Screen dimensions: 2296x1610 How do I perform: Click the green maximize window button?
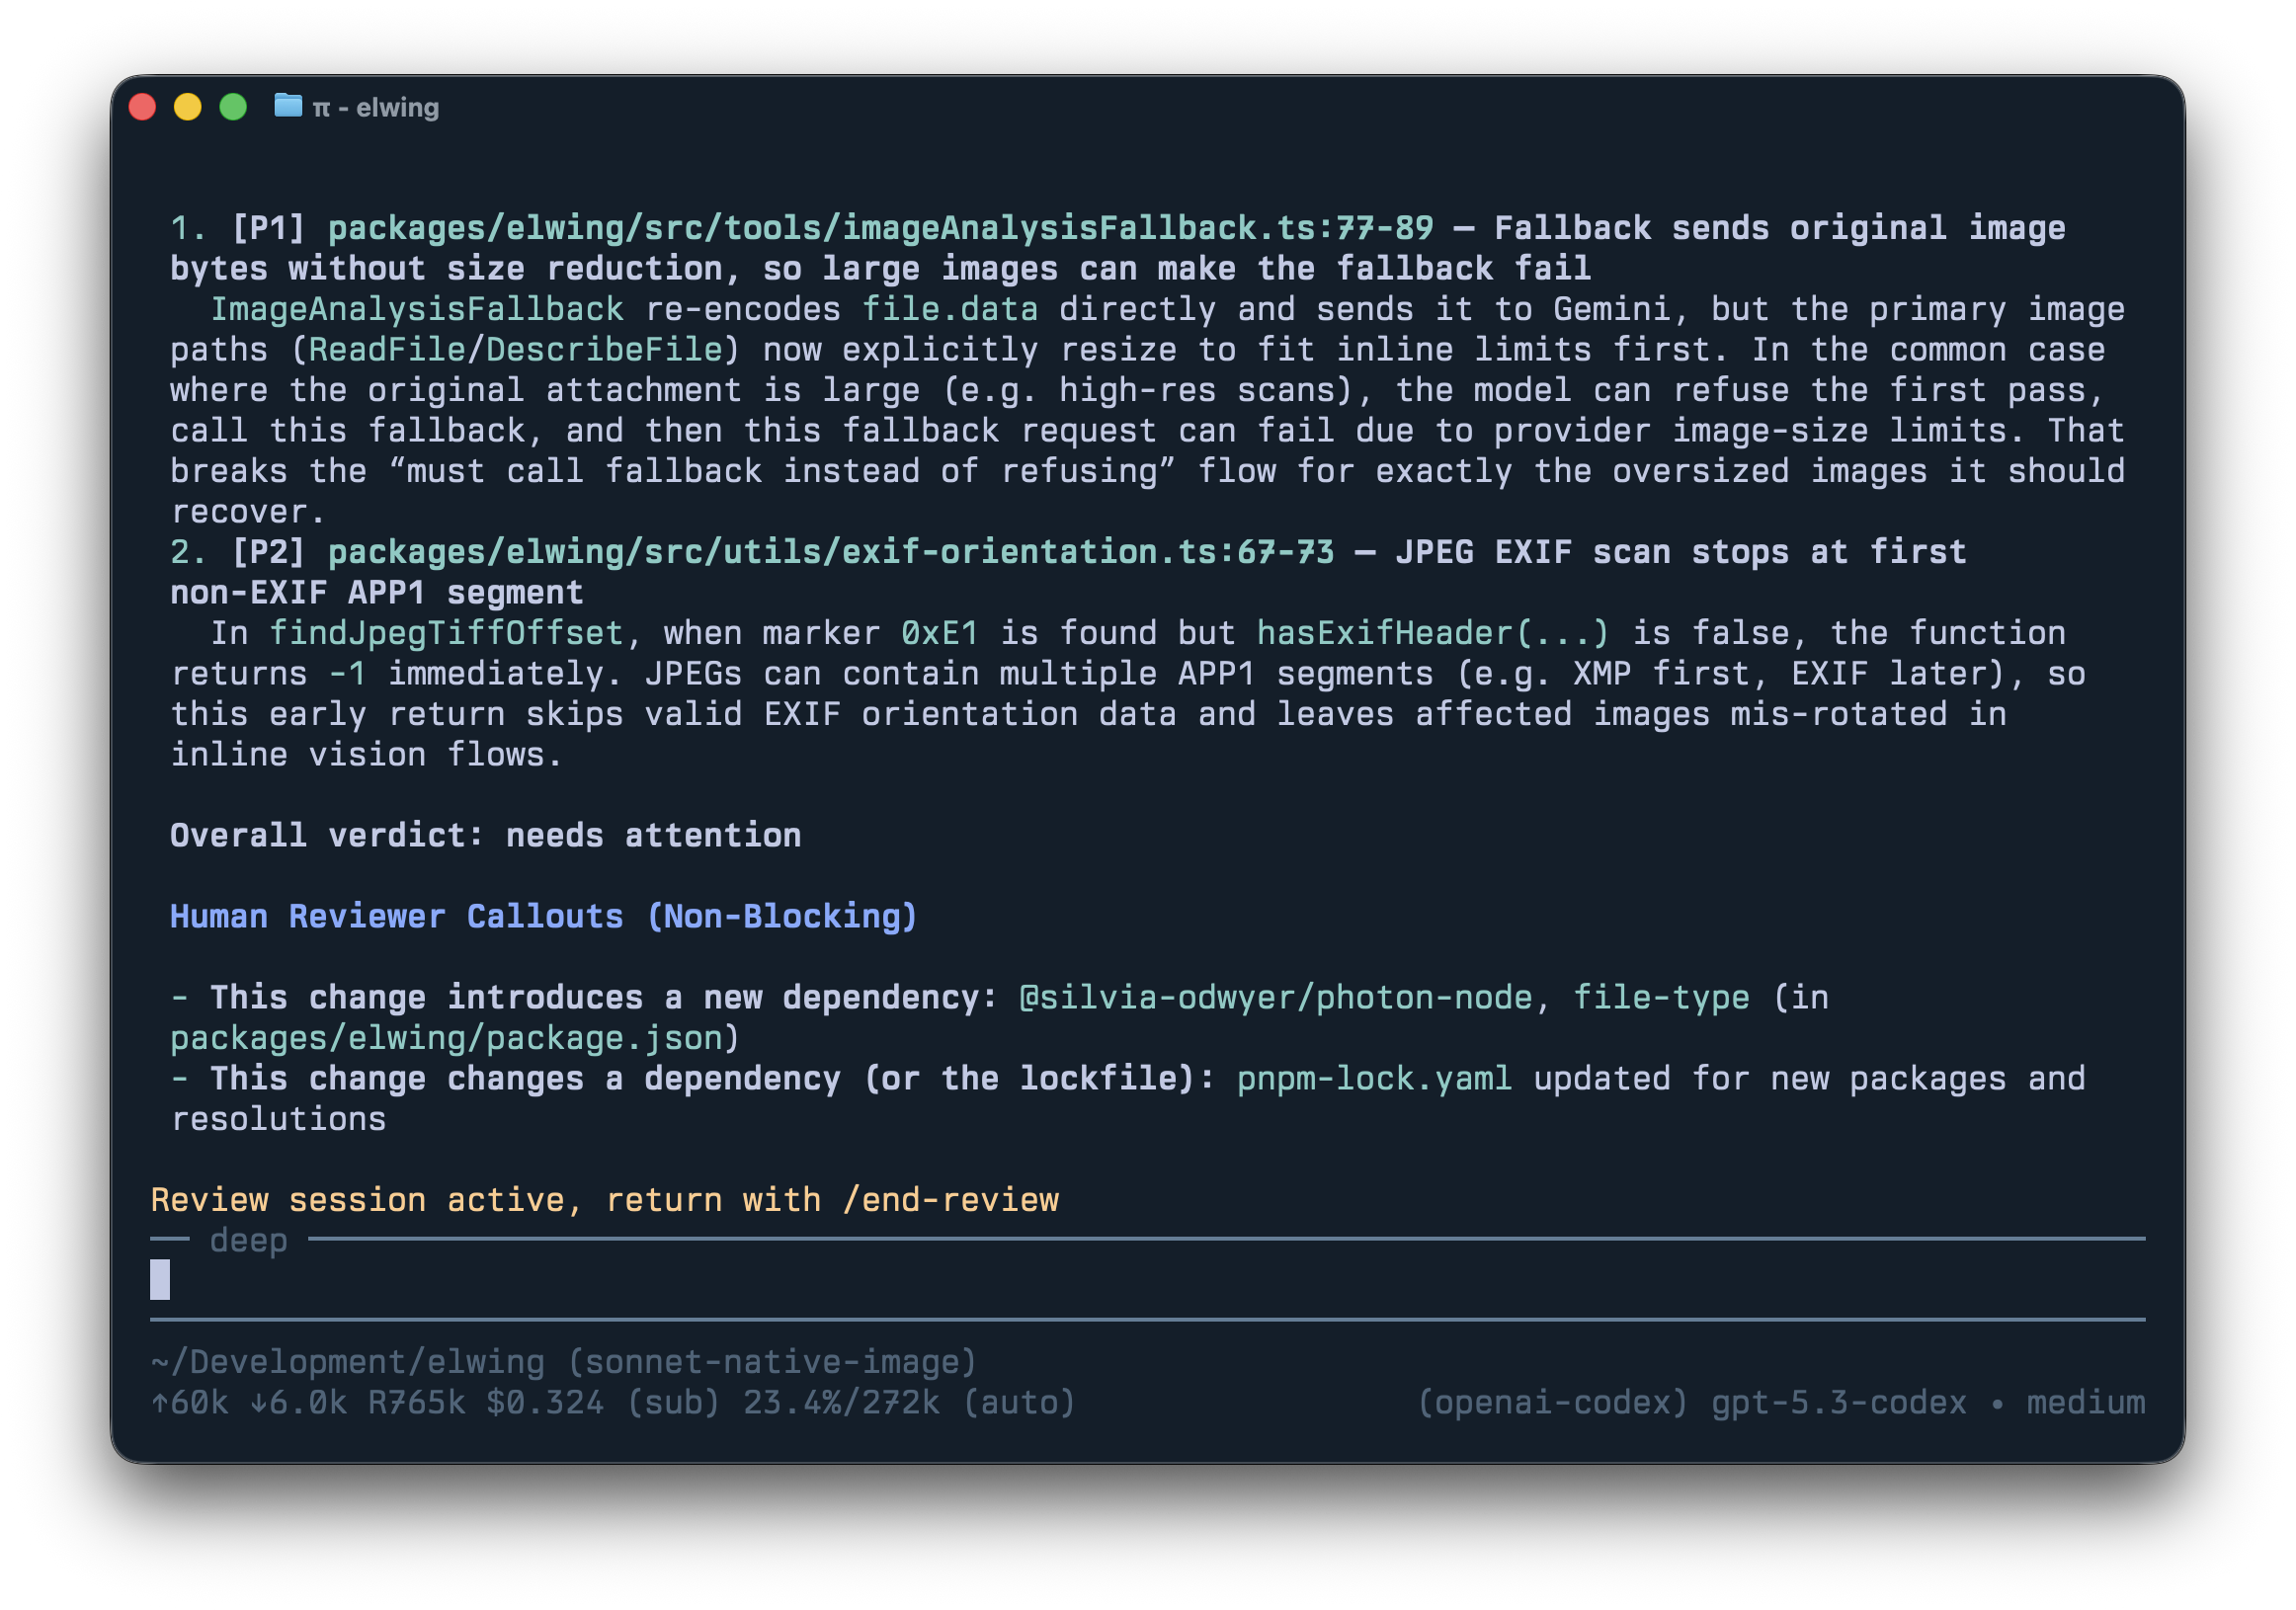(x=233, y=107)
